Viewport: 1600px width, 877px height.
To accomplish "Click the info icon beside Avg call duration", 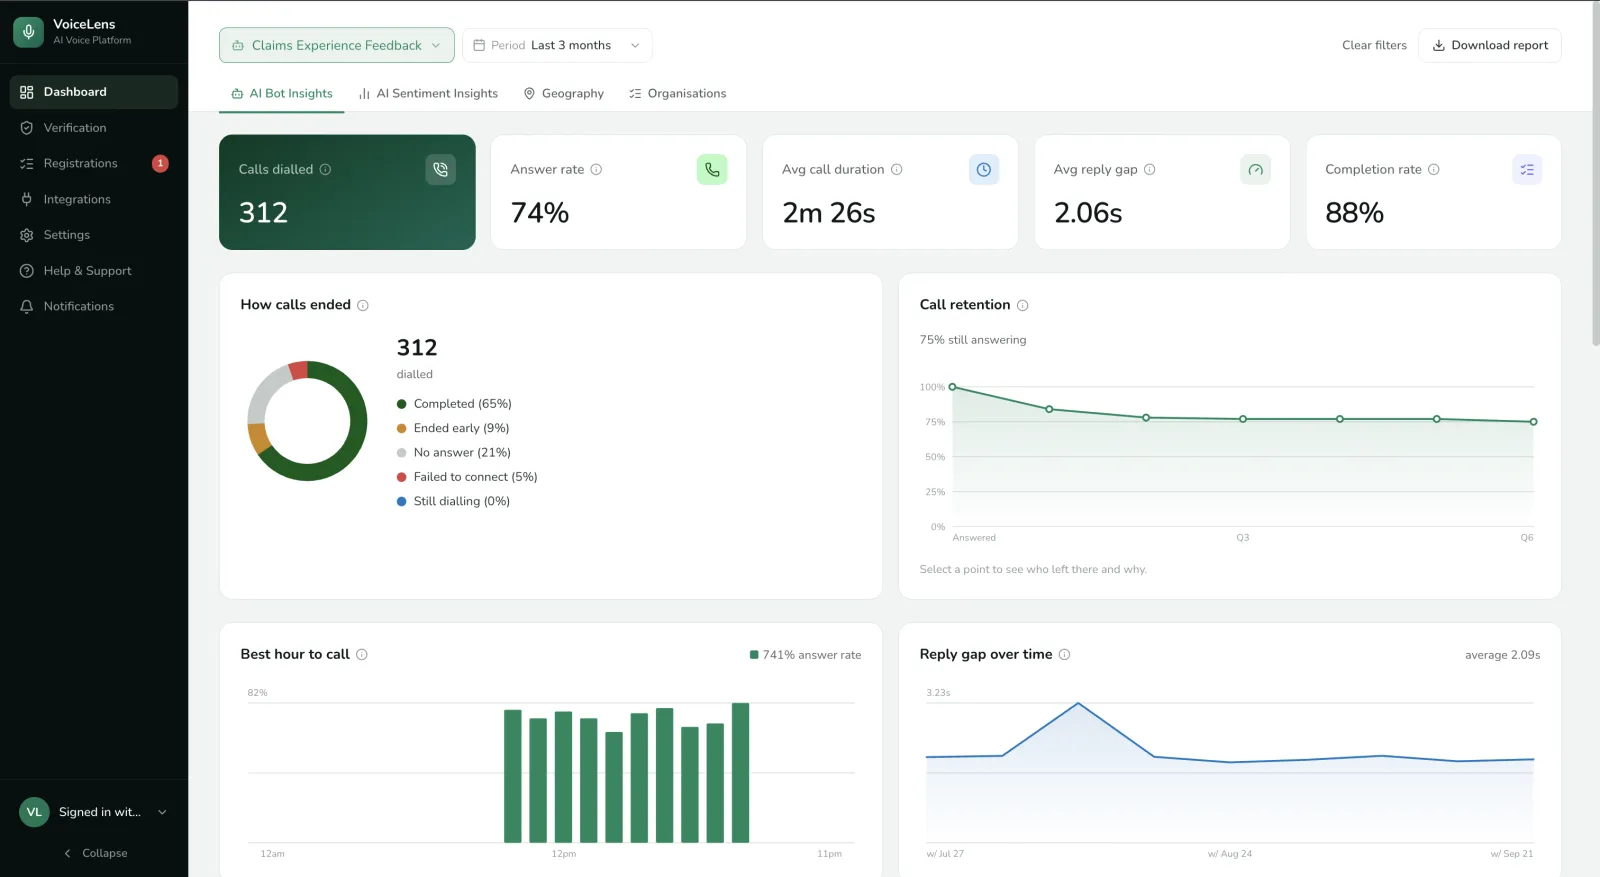I will click(x=897, y=170).
